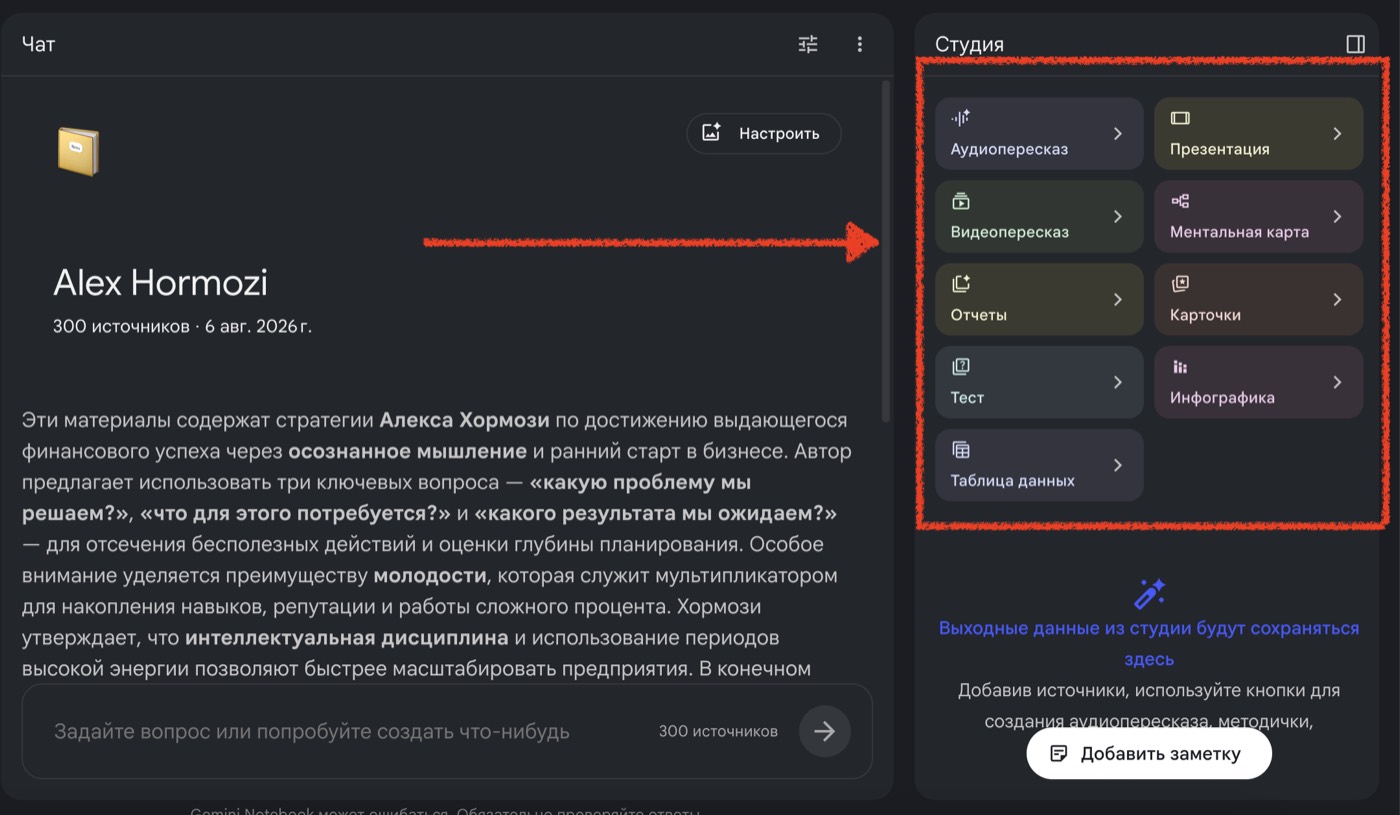Click the Alex Hormozi notebook title
Screen dimensions: 1400x815
pos(160,283)
